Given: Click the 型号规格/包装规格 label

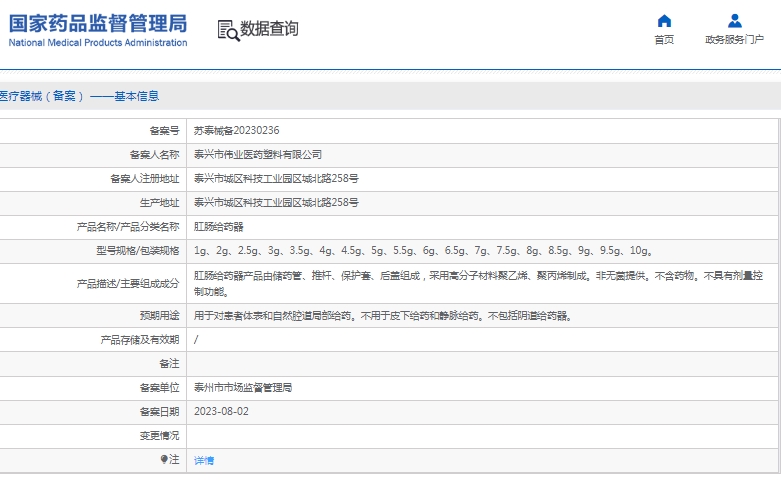Looking at the screenshot, I should pyautogui.click(x=137, y=251).
